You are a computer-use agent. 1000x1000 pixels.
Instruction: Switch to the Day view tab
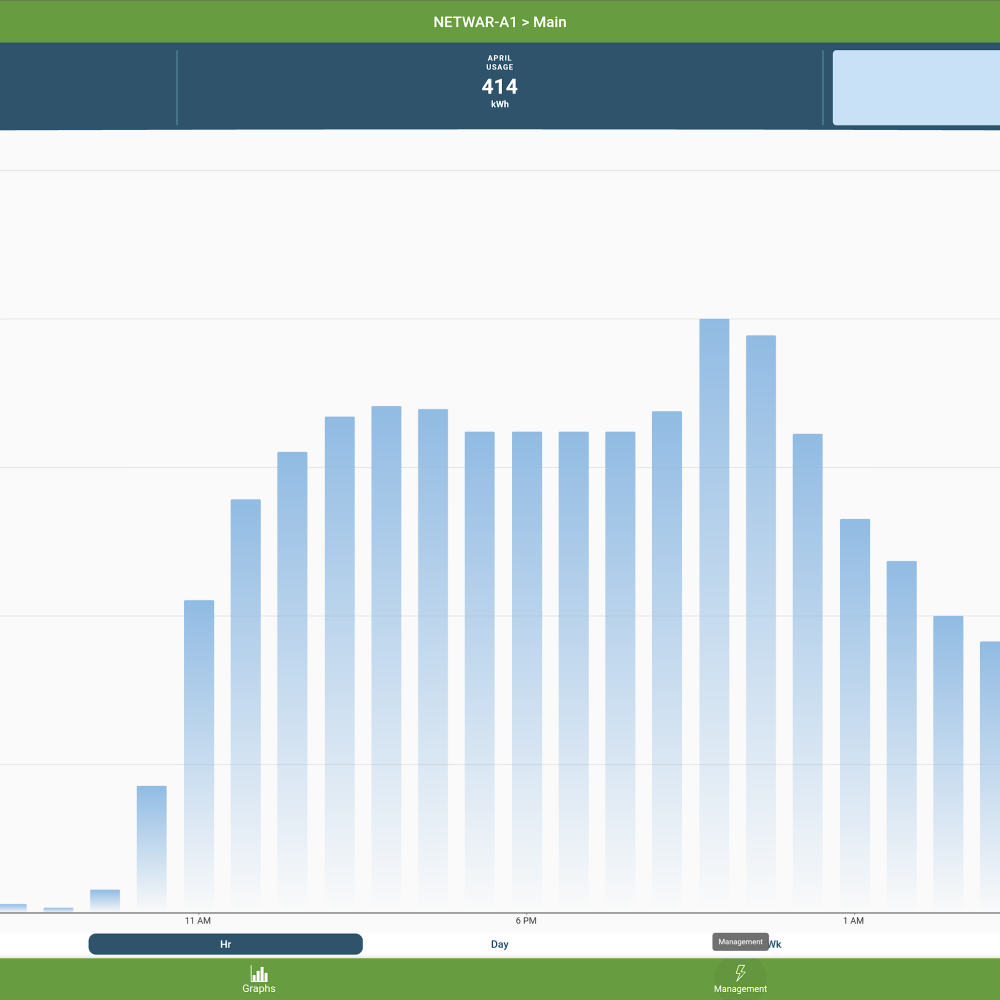[500, 944]
